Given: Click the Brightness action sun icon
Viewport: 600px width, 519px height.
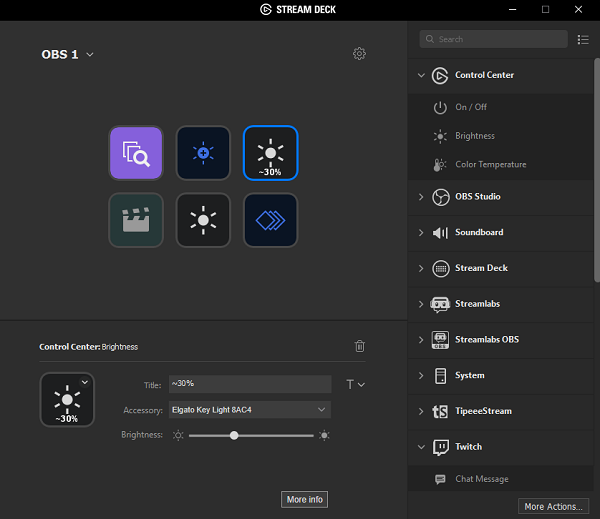Looking at the screenshot, I should 440,136.
